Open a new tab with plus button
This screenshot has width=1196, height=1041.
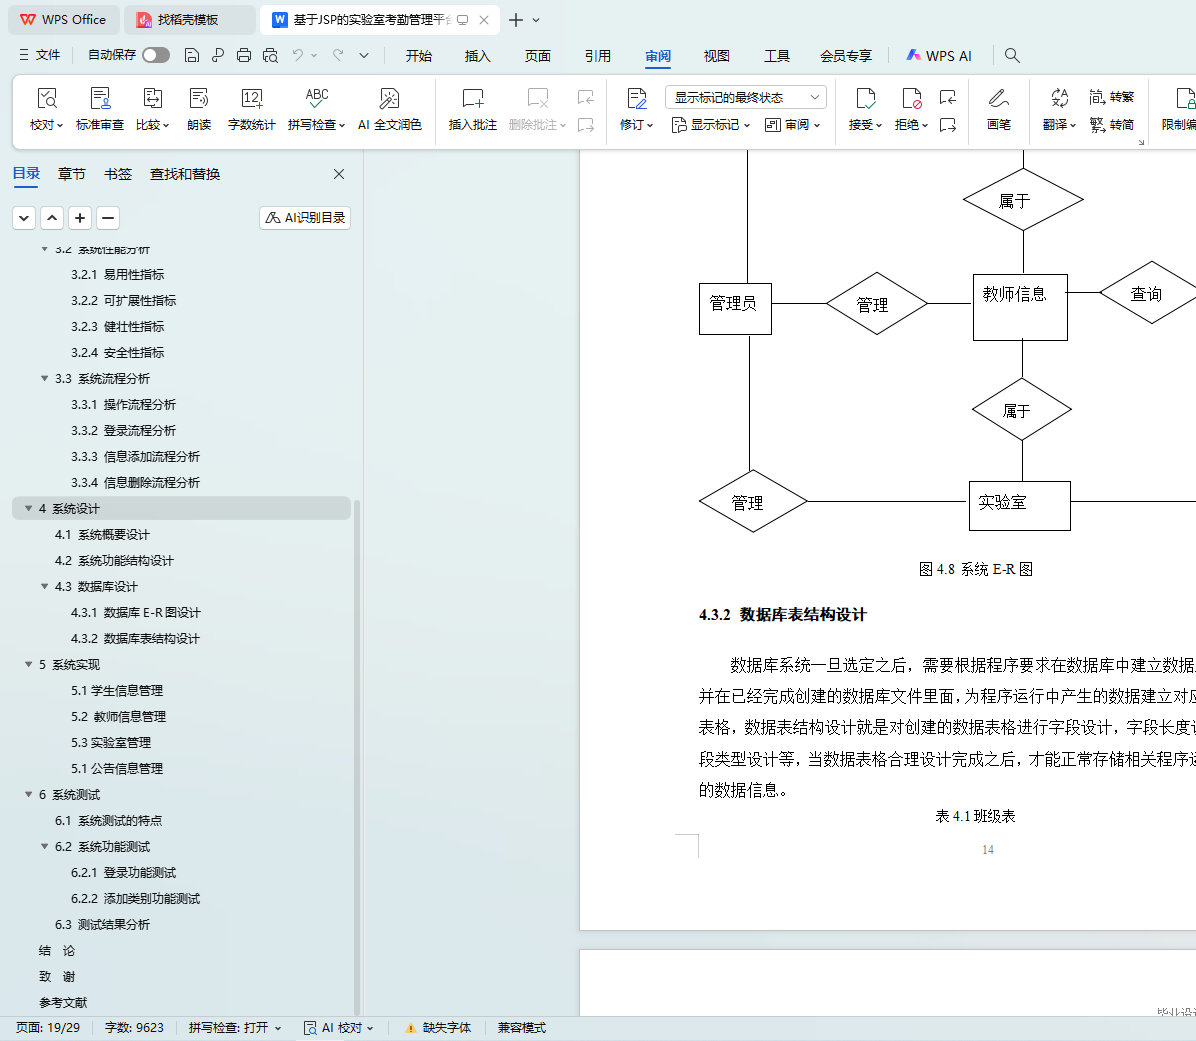coord(516,20)
